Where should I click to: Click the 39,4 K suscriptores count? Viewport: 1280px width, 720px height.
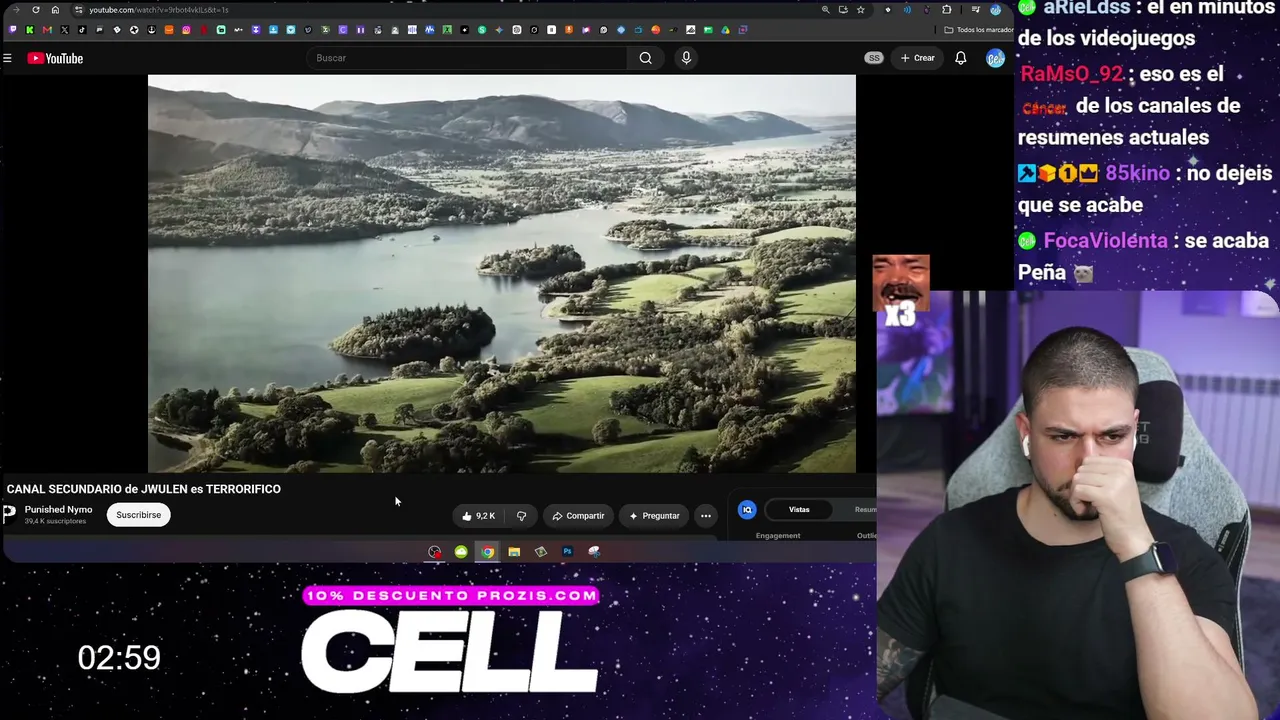[55, 521]
